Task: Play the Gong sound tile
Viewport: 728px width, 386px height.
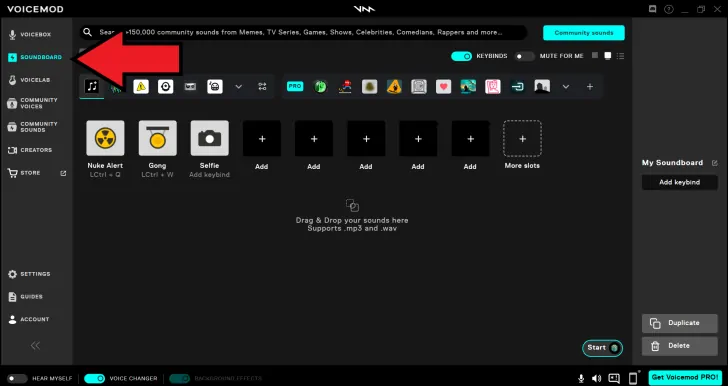Action: click(x=157, y=138)
